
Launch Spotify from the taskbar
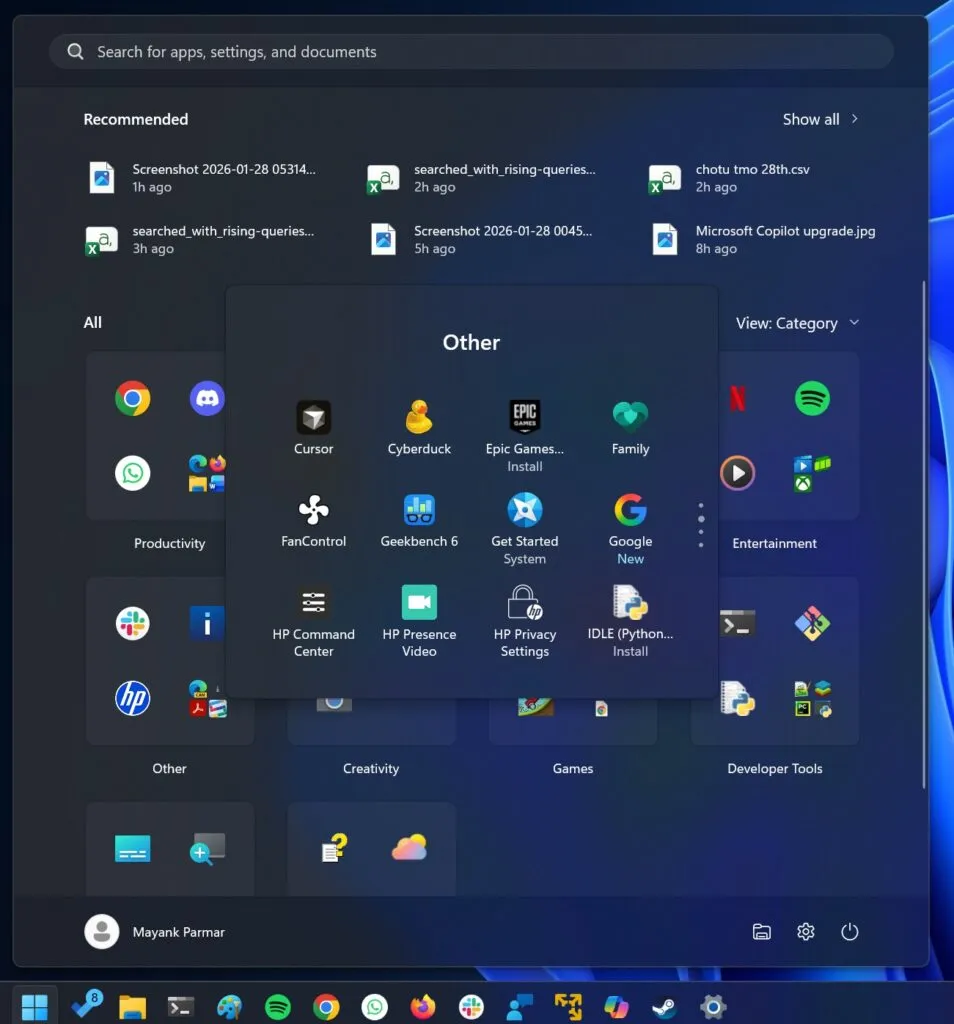coord(277,1006)
